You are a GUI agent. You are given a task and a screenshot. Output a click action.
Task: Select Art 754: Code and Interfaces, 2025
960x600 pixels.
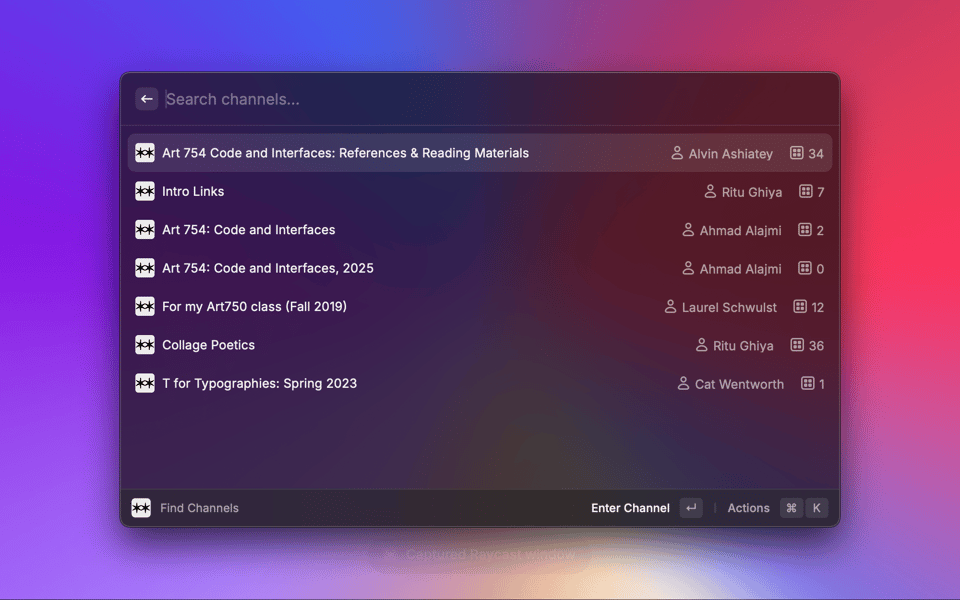click(x=268, y=268)
